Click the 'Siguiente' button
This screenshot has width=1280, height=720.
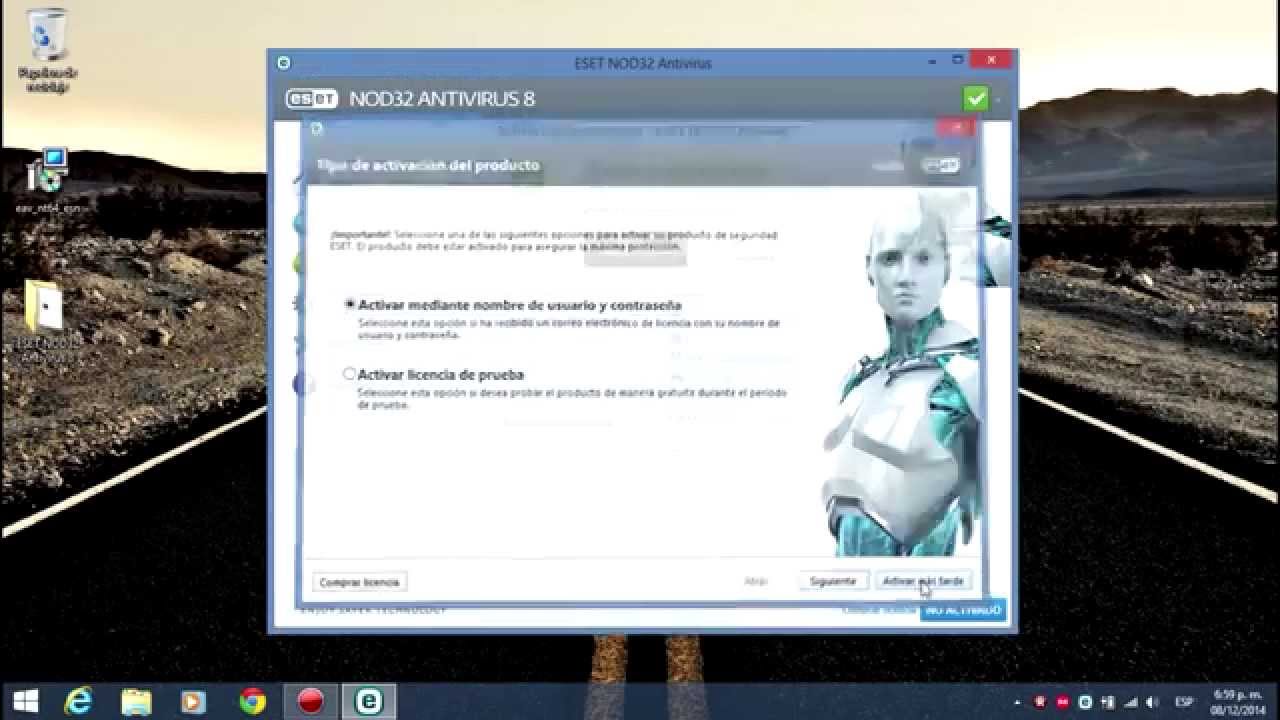tap(833, 581)
